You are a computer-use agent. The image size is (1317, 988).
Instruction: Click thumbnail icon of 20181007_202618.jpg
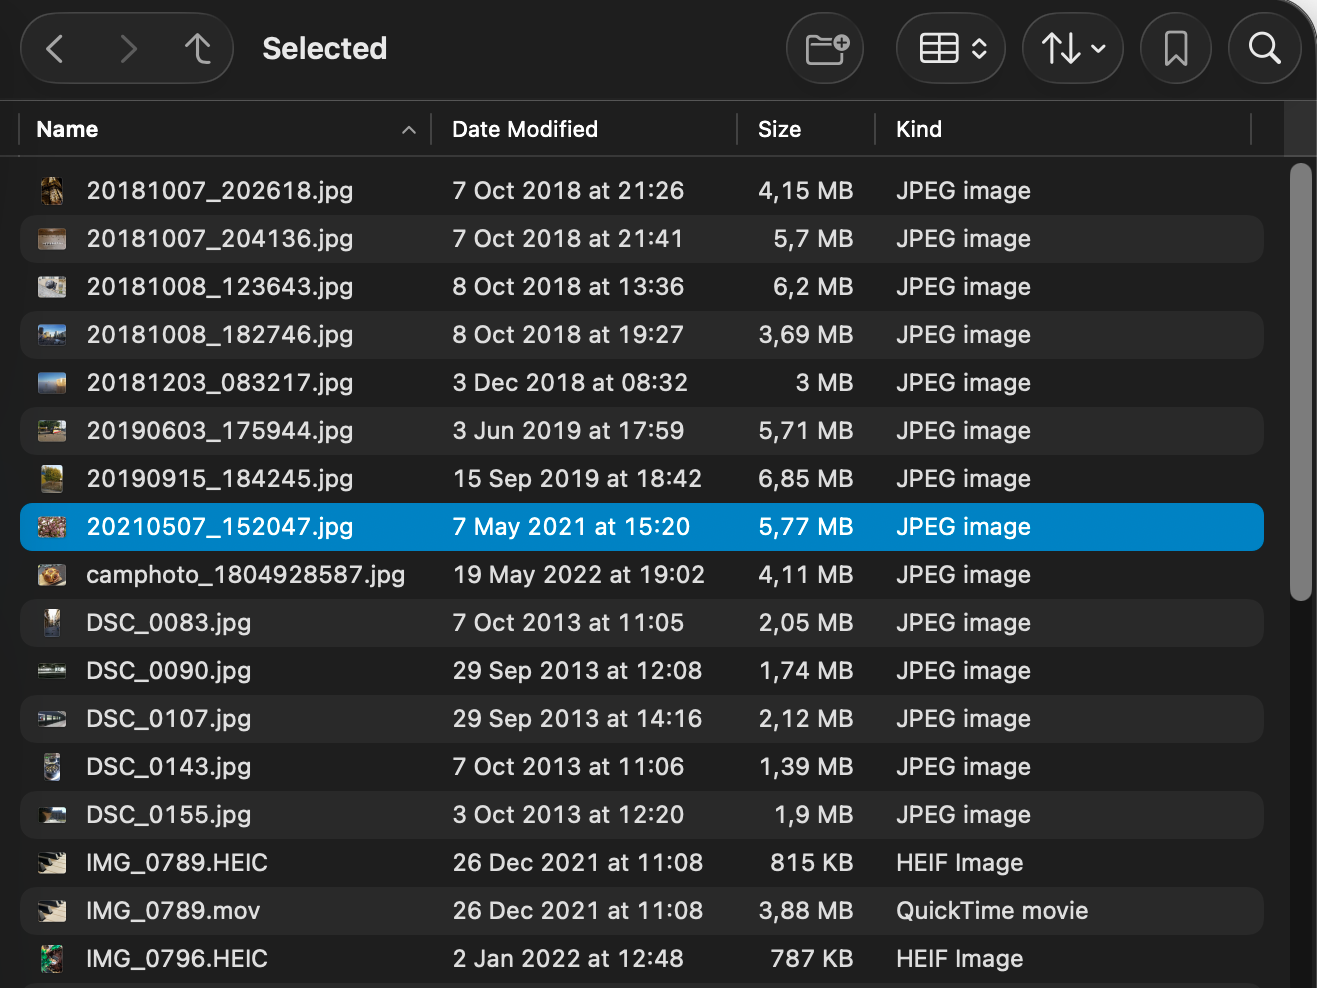[52, 191]
